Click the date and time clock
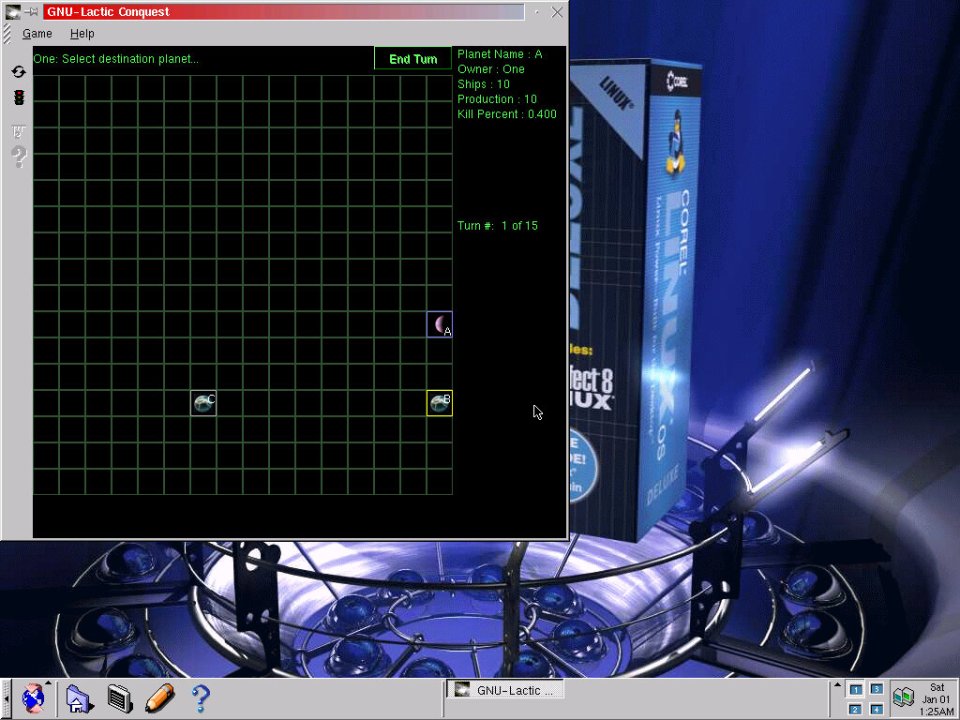The width and height of the screenshot is (960, 720). pos(937,699)
